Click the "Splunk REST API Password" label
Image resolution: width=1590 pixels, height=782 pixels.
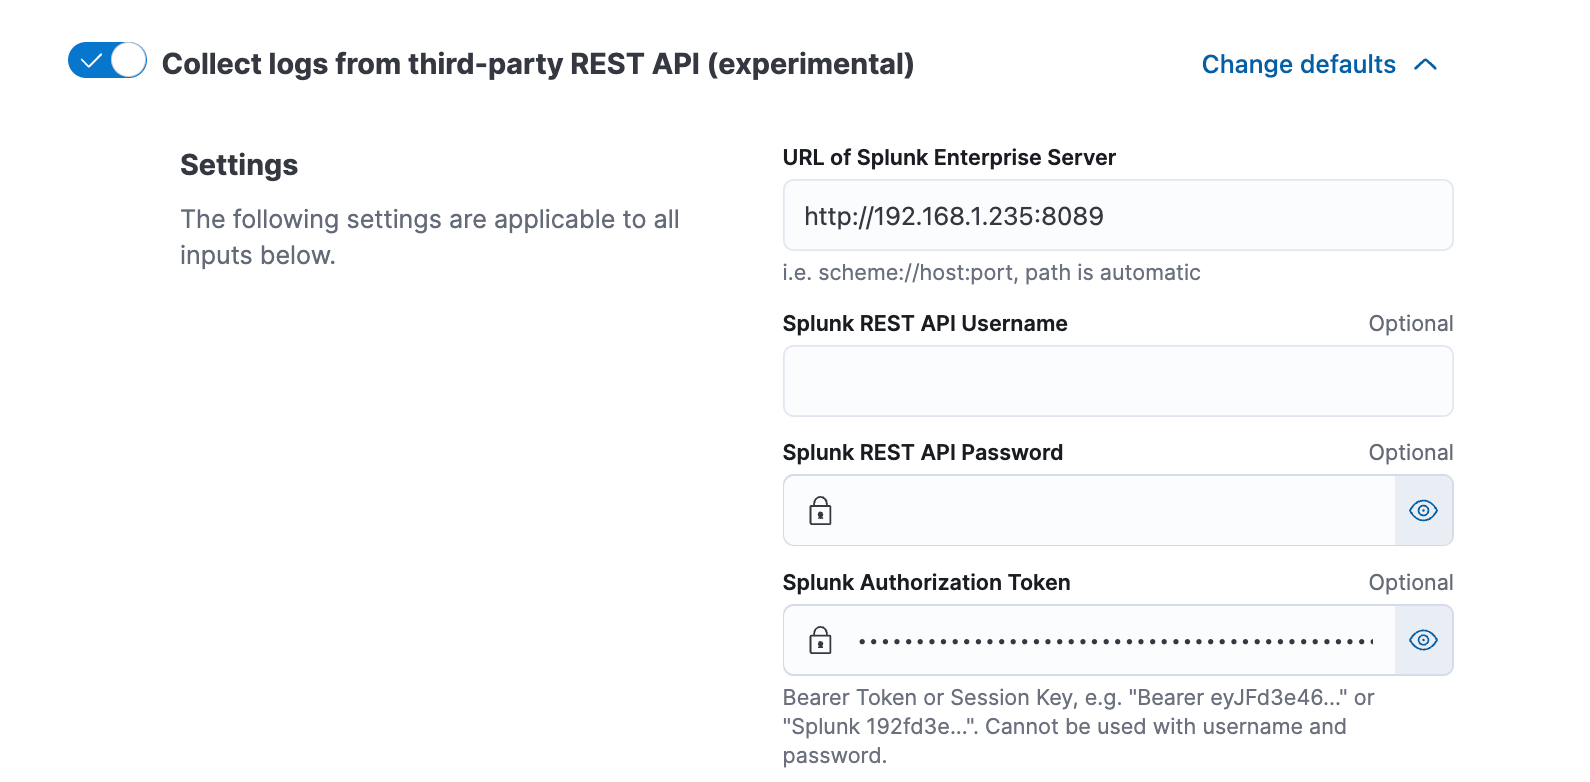[922, 452]
